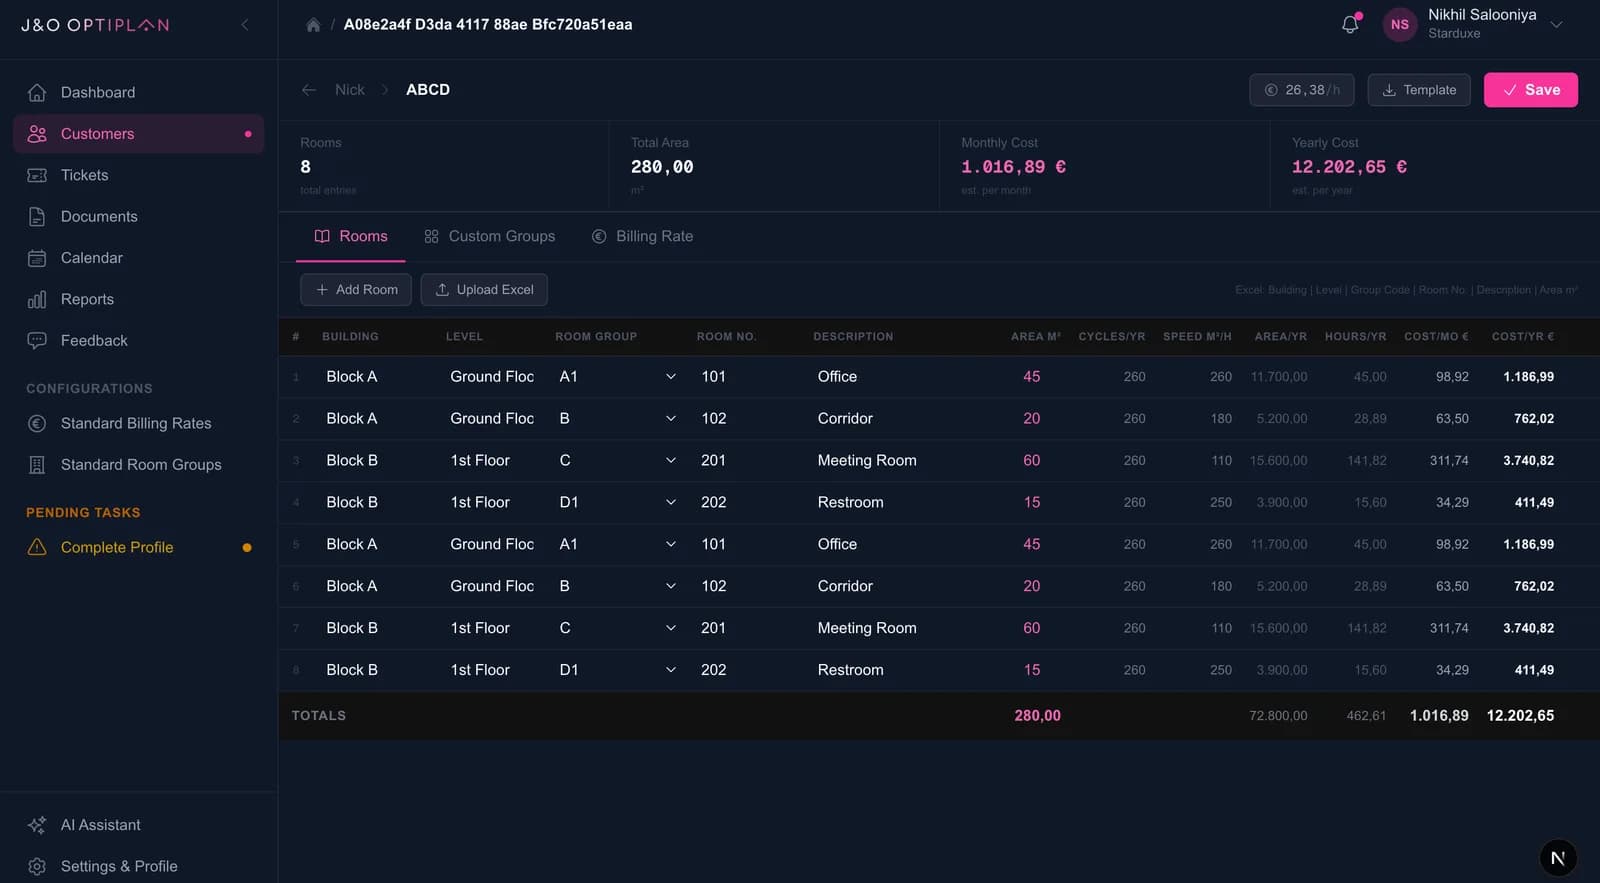Open room group dropdown in row 7
This screenshot has width=1600, height=883.
[618, 629]
